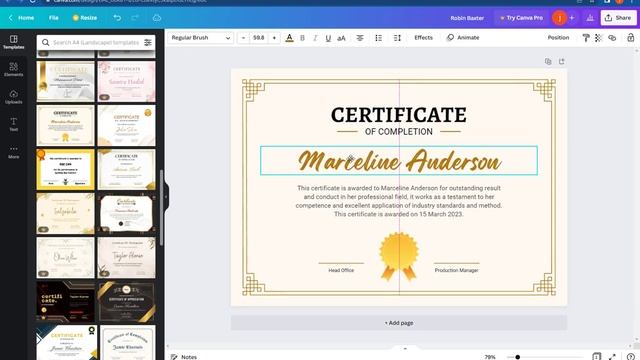The image size is (640, 360).
Task: Select the gold ribbon badge graphic
Action: tap(399, 257)
